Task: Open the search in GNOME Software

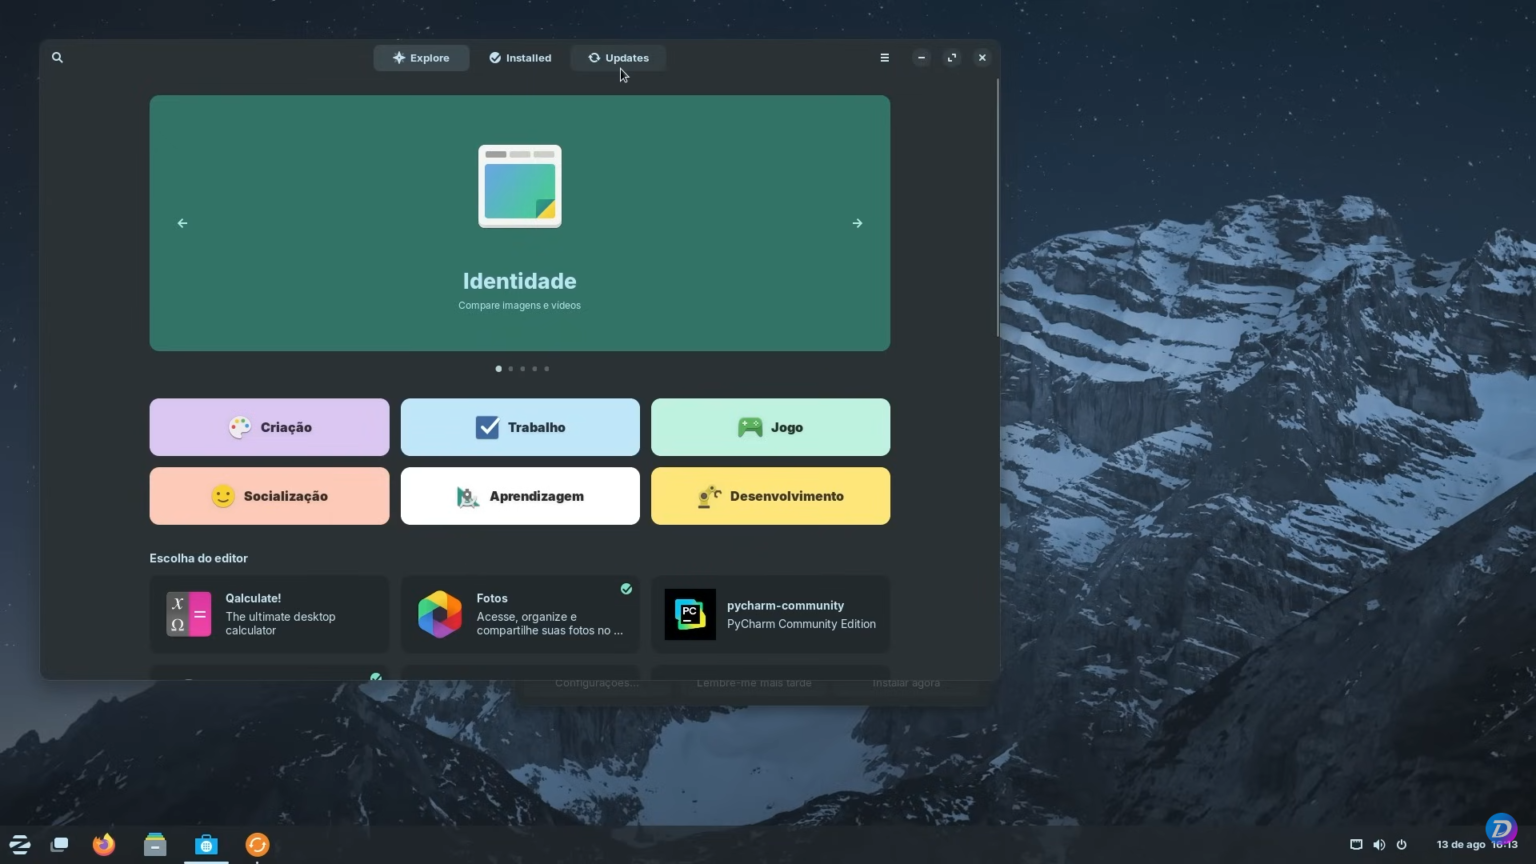Action: click(x=57, y=57)
